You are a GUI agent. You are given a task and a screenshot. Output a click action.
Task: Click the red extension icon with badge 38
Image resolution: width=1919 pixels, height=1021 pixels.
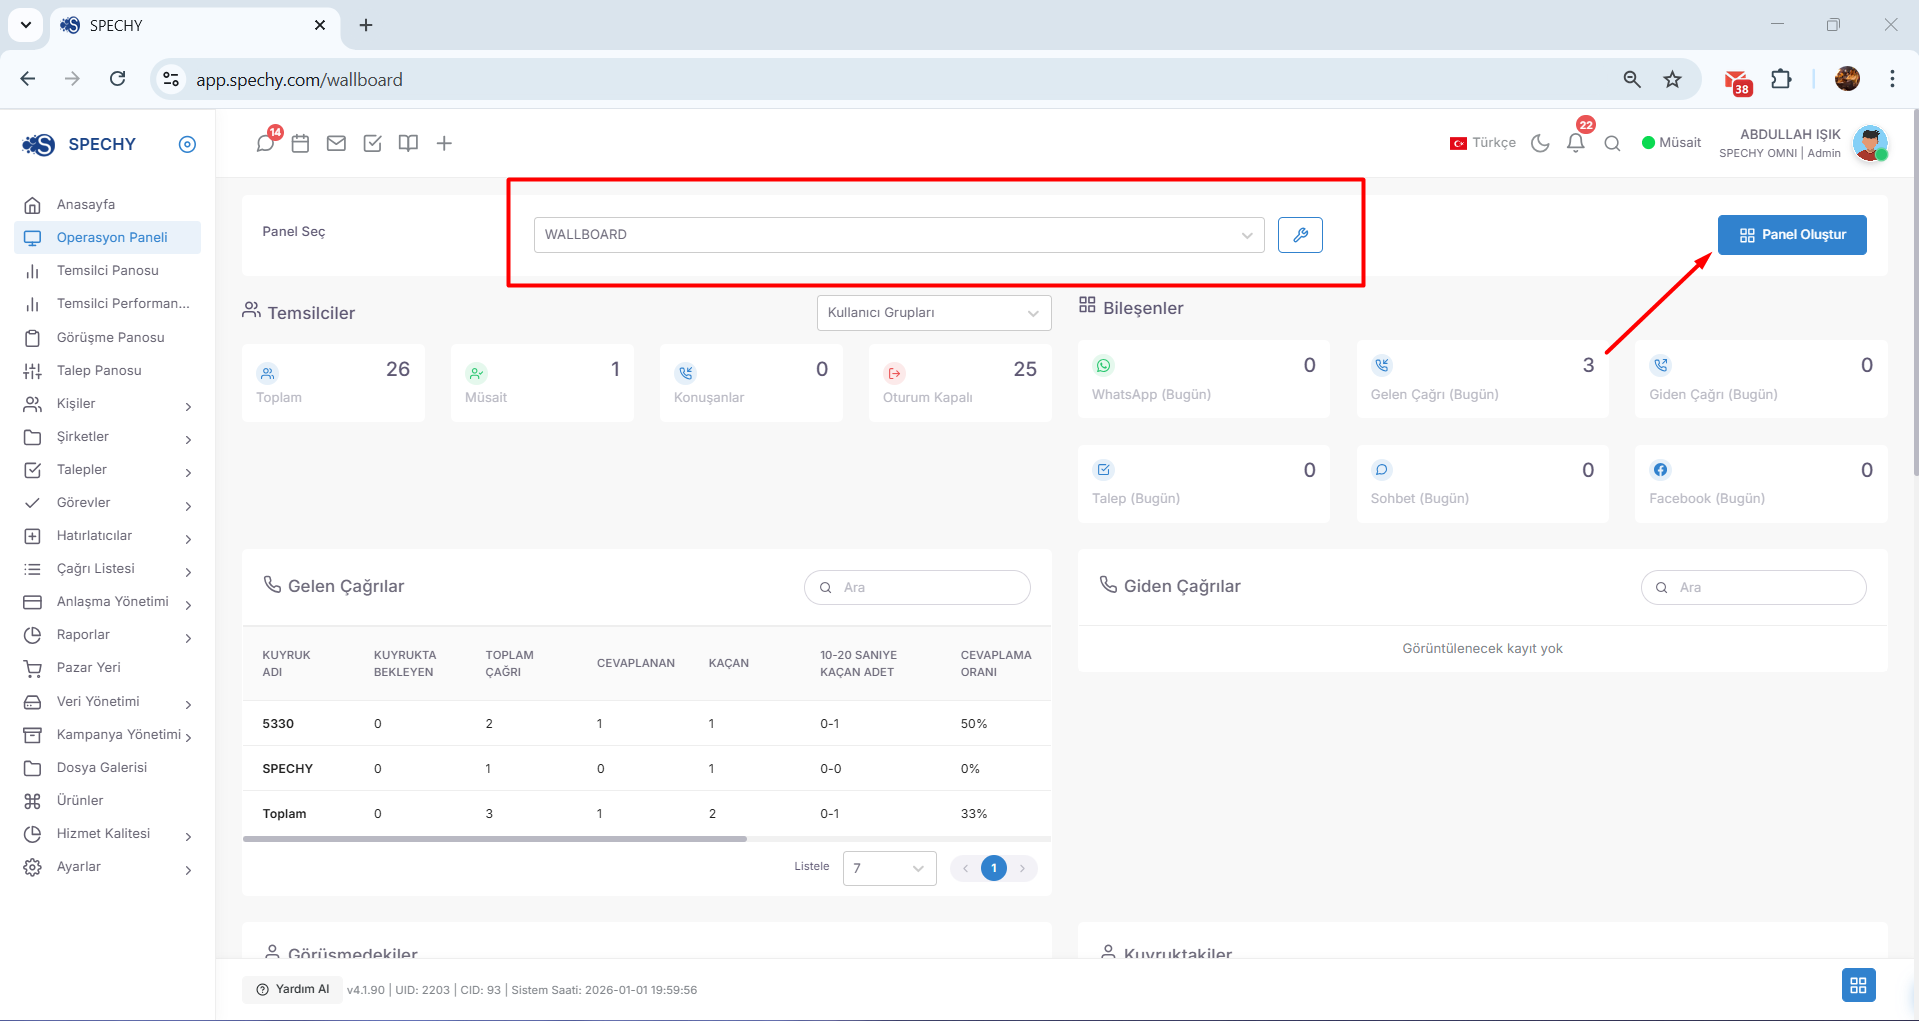click(x=1737, y=81)
